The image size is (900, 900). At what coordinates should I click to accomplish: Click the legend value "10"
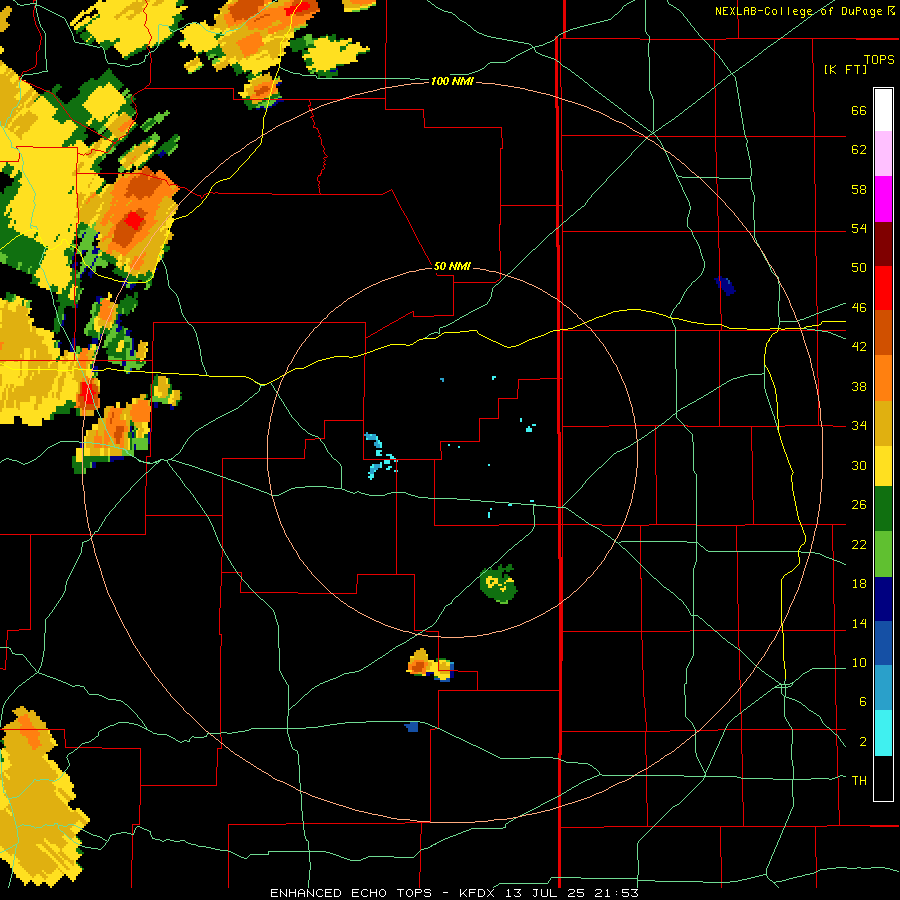[859, 663]
